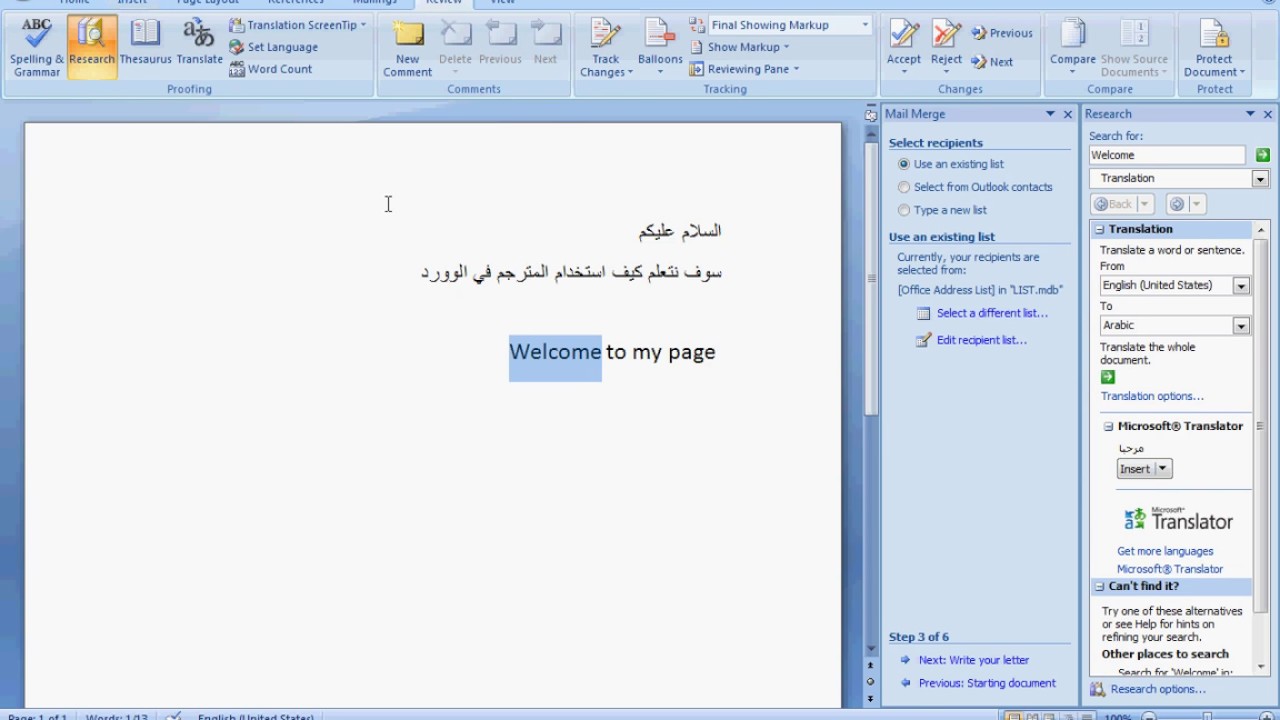Open Mail Merge pane options arrow
The image size is (1280, 720).
[x=1050, y=114]
